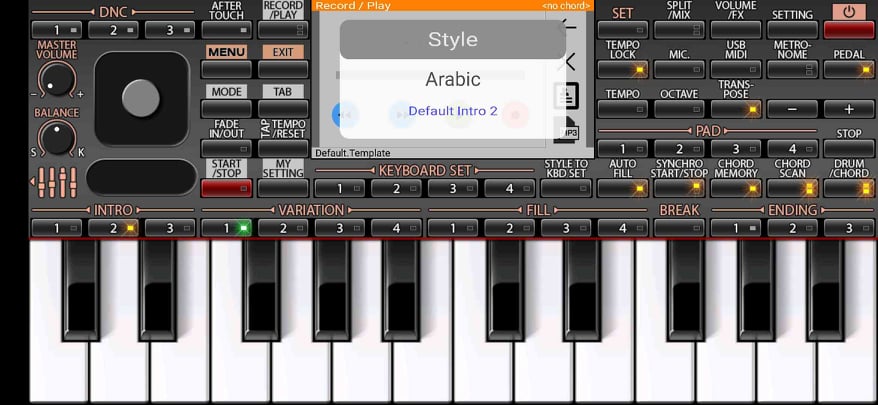Open My Setting button
Screen dimensions: 878x405
[x=283, y=188]
